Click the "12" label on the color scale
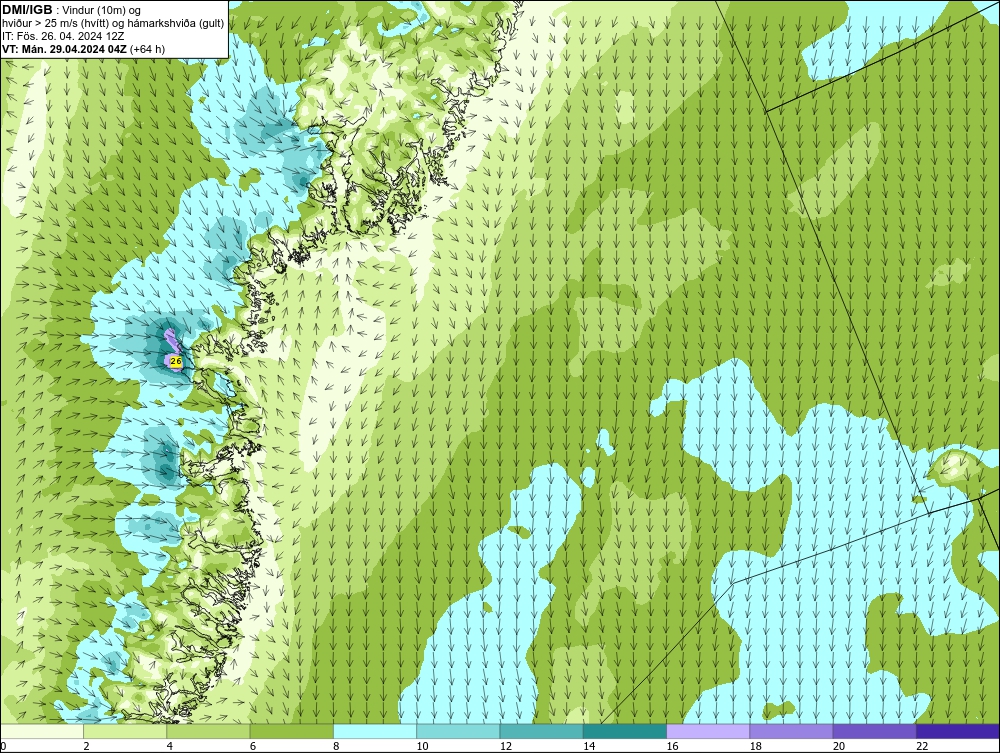The height and width of the screenshot is (753, 1000). coord(505,746)
